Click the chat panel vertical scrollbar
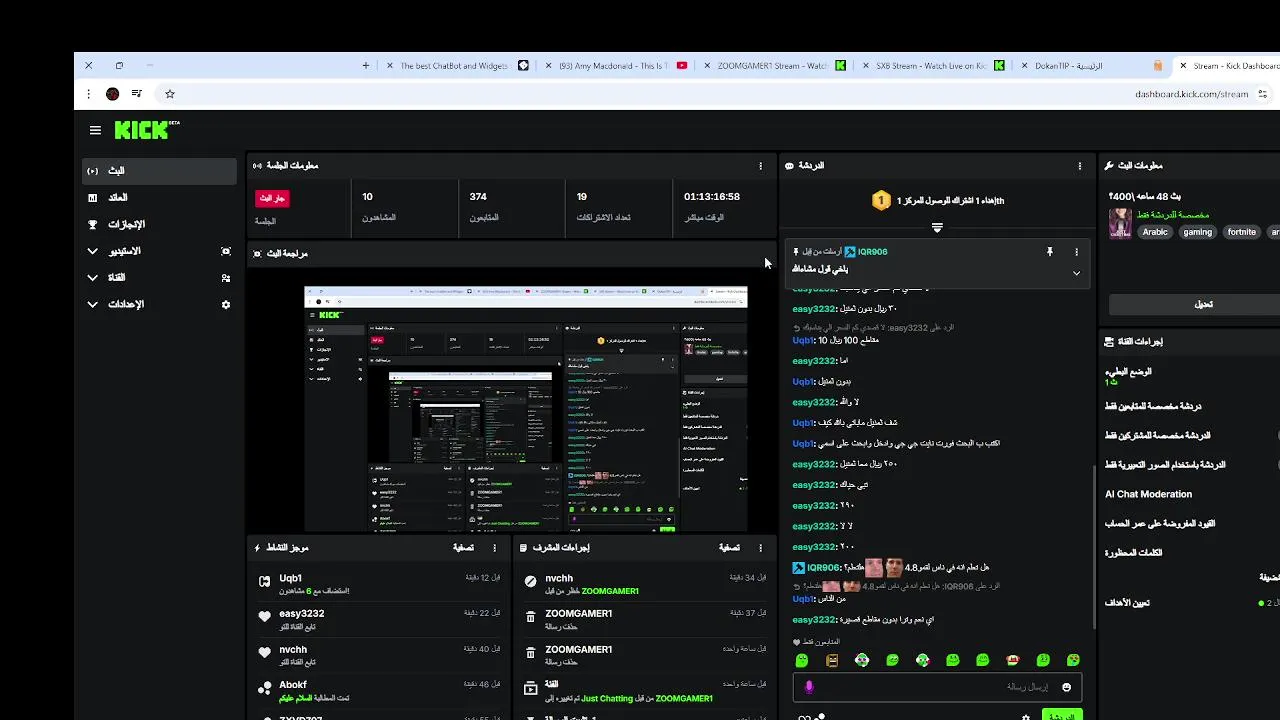Viewport: 1280px width, 720px height. 1093,547
